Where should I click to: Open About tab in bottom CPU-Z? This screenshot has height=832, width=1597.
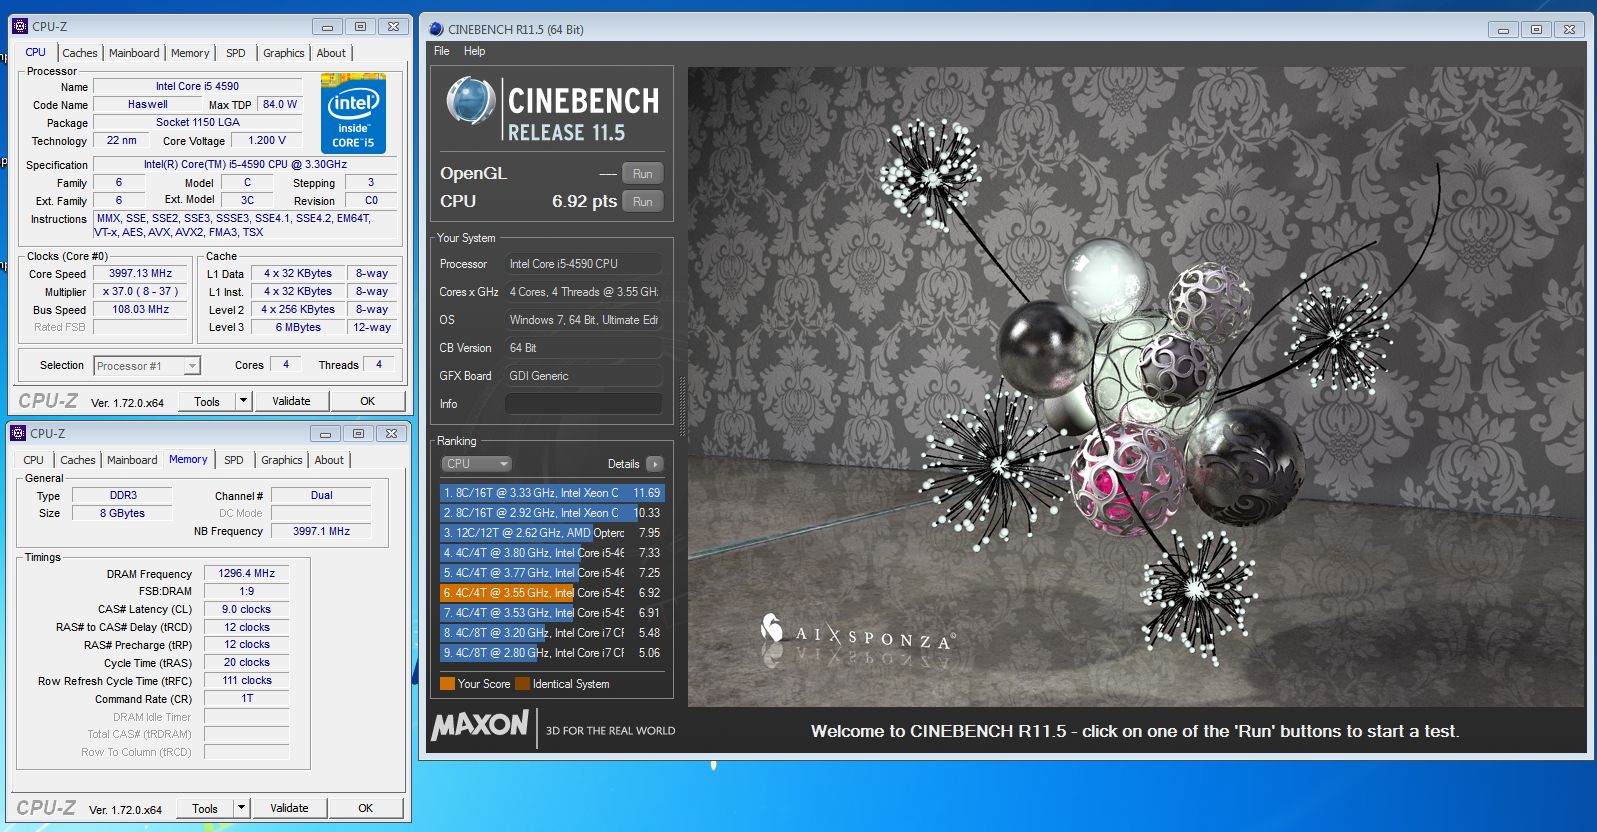point(329,460)
